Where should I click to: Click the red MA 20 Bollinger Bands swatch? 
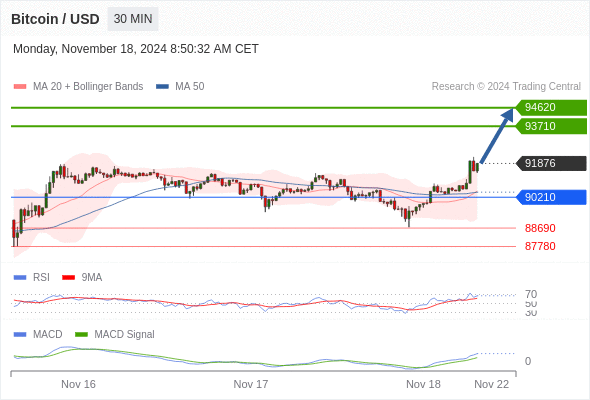(20, 87)
